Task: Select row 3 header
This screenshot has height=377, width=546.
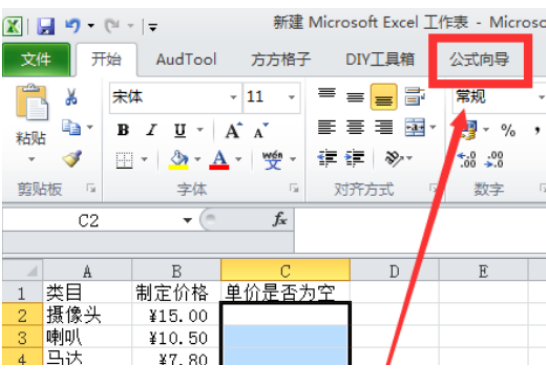Action: point(22,337)
